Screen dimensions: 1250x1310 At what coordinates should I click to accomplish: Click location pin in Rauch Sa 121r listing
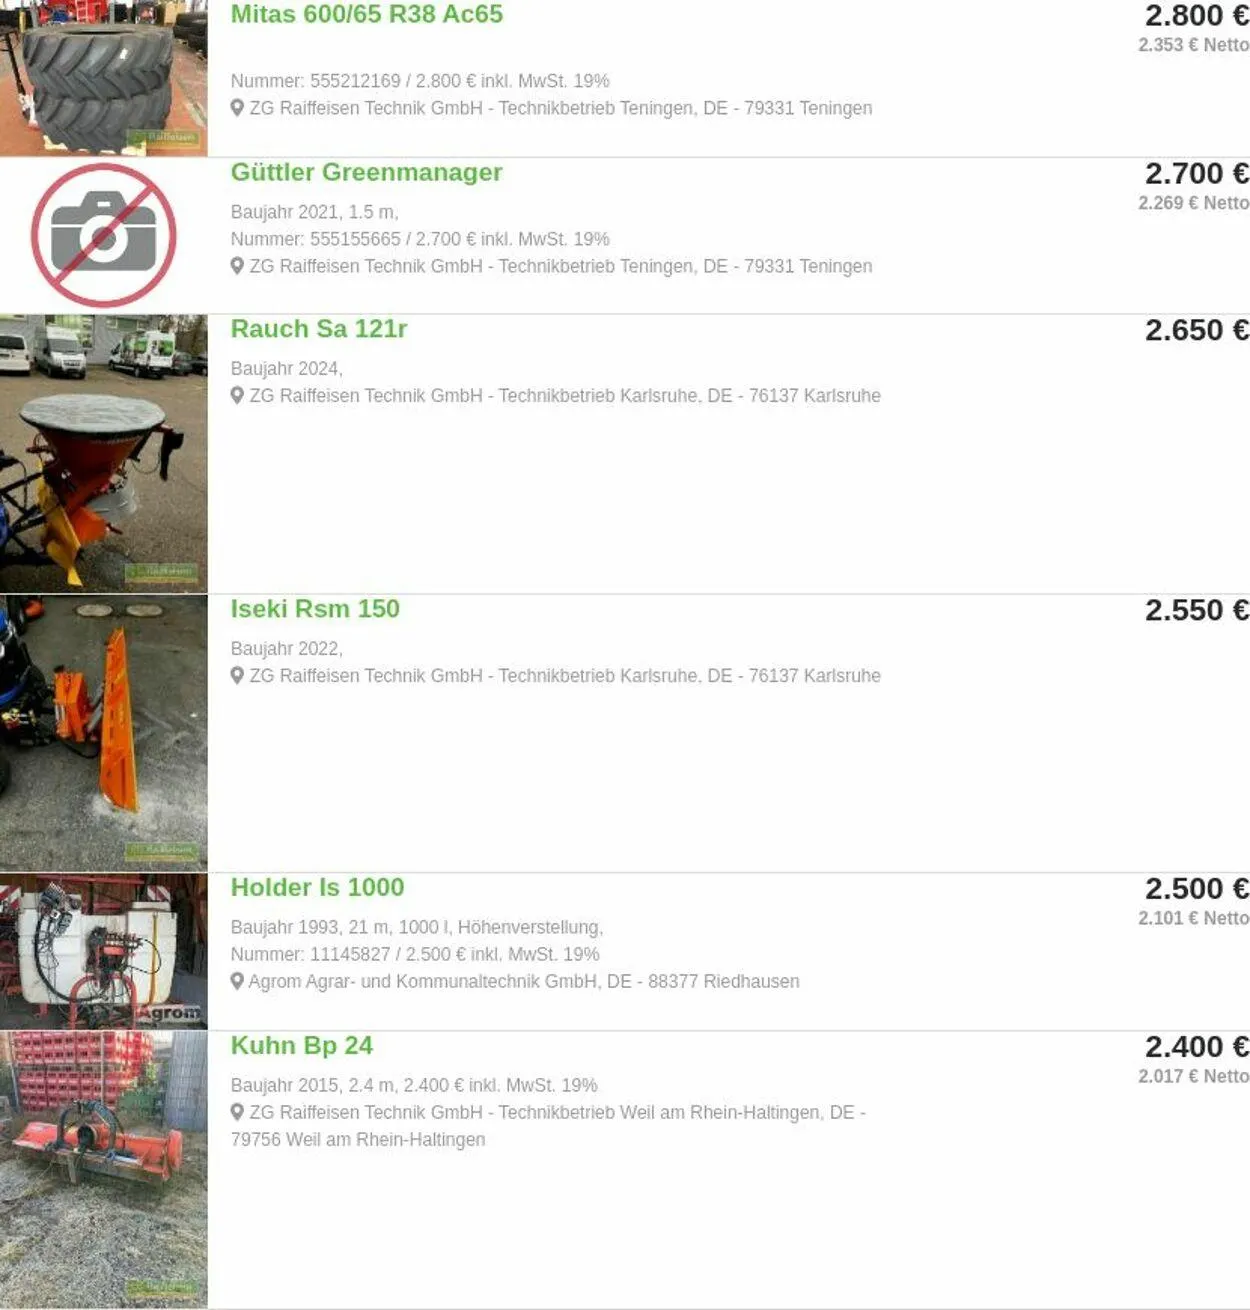pyautogui.click(x=237, y=395)
